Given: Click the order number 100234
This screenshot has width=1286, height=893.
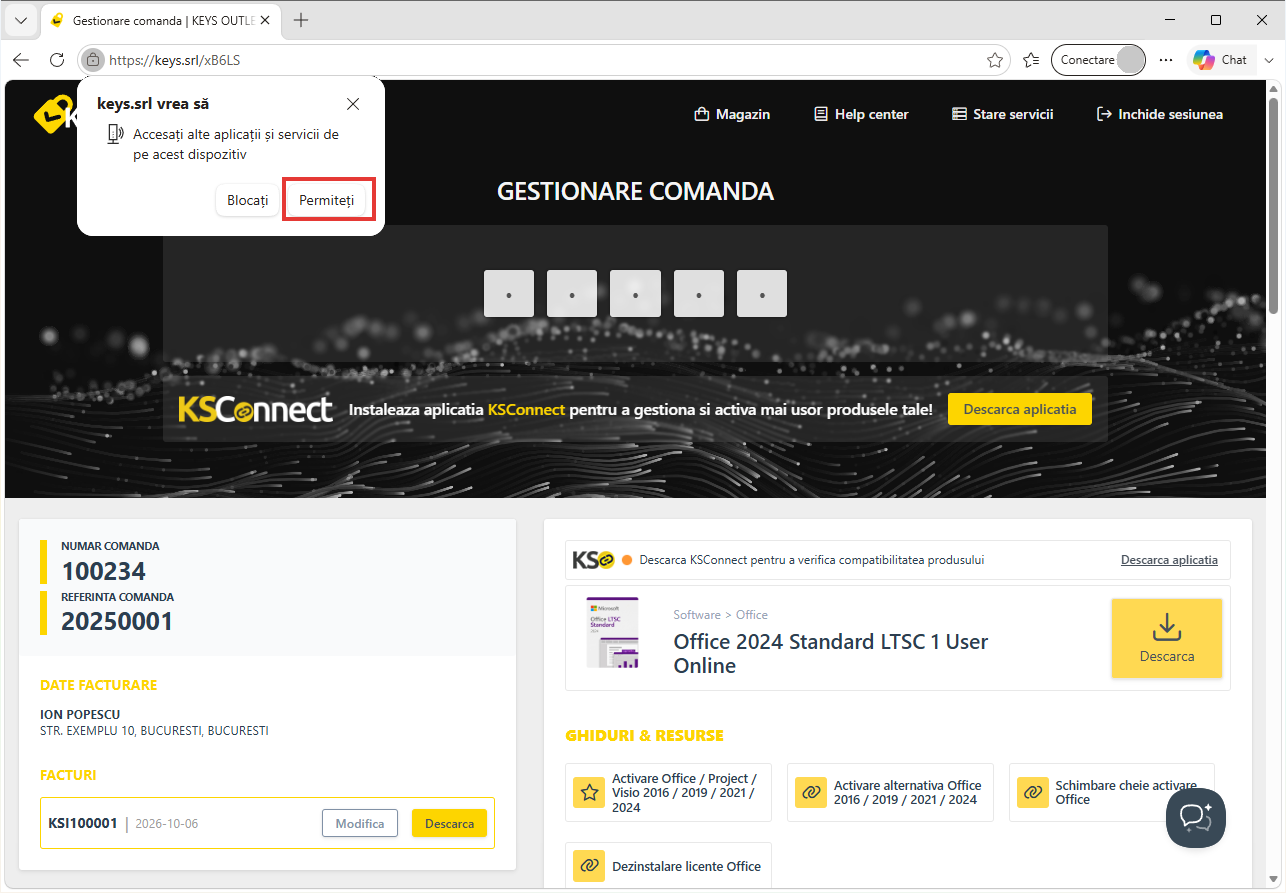Looking at the screenshot, I should [104, 572].
